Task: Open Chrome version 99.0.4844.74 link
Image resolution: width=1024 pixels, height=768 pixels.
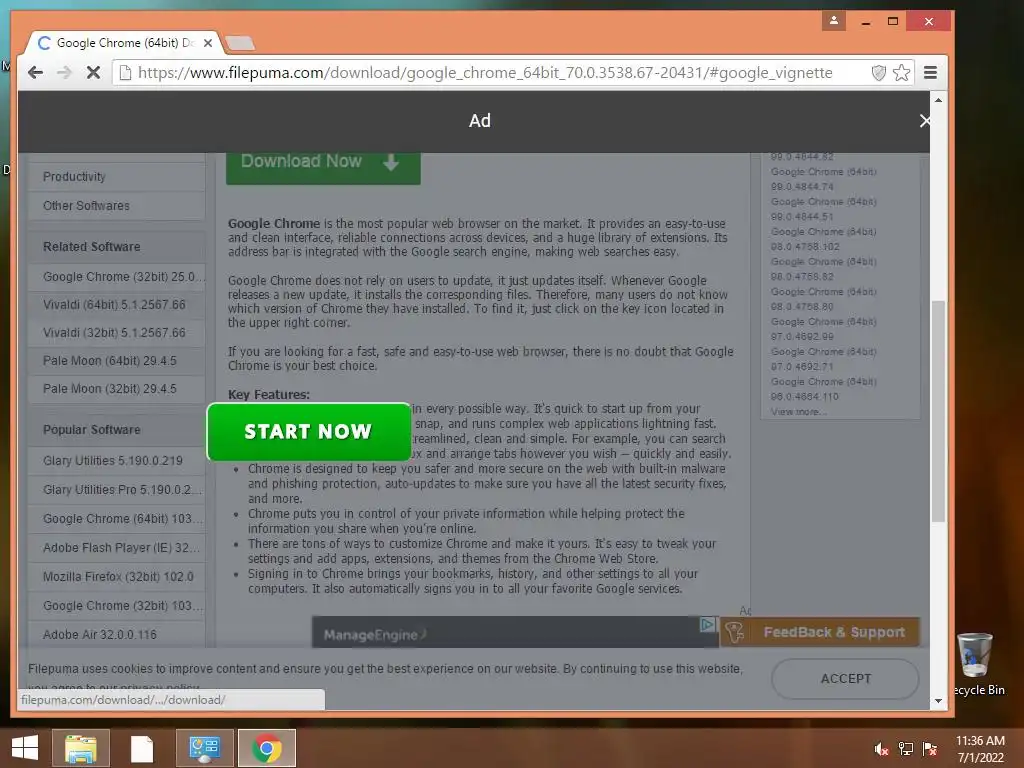Action: pyautogui.click(x=823, y=179)
